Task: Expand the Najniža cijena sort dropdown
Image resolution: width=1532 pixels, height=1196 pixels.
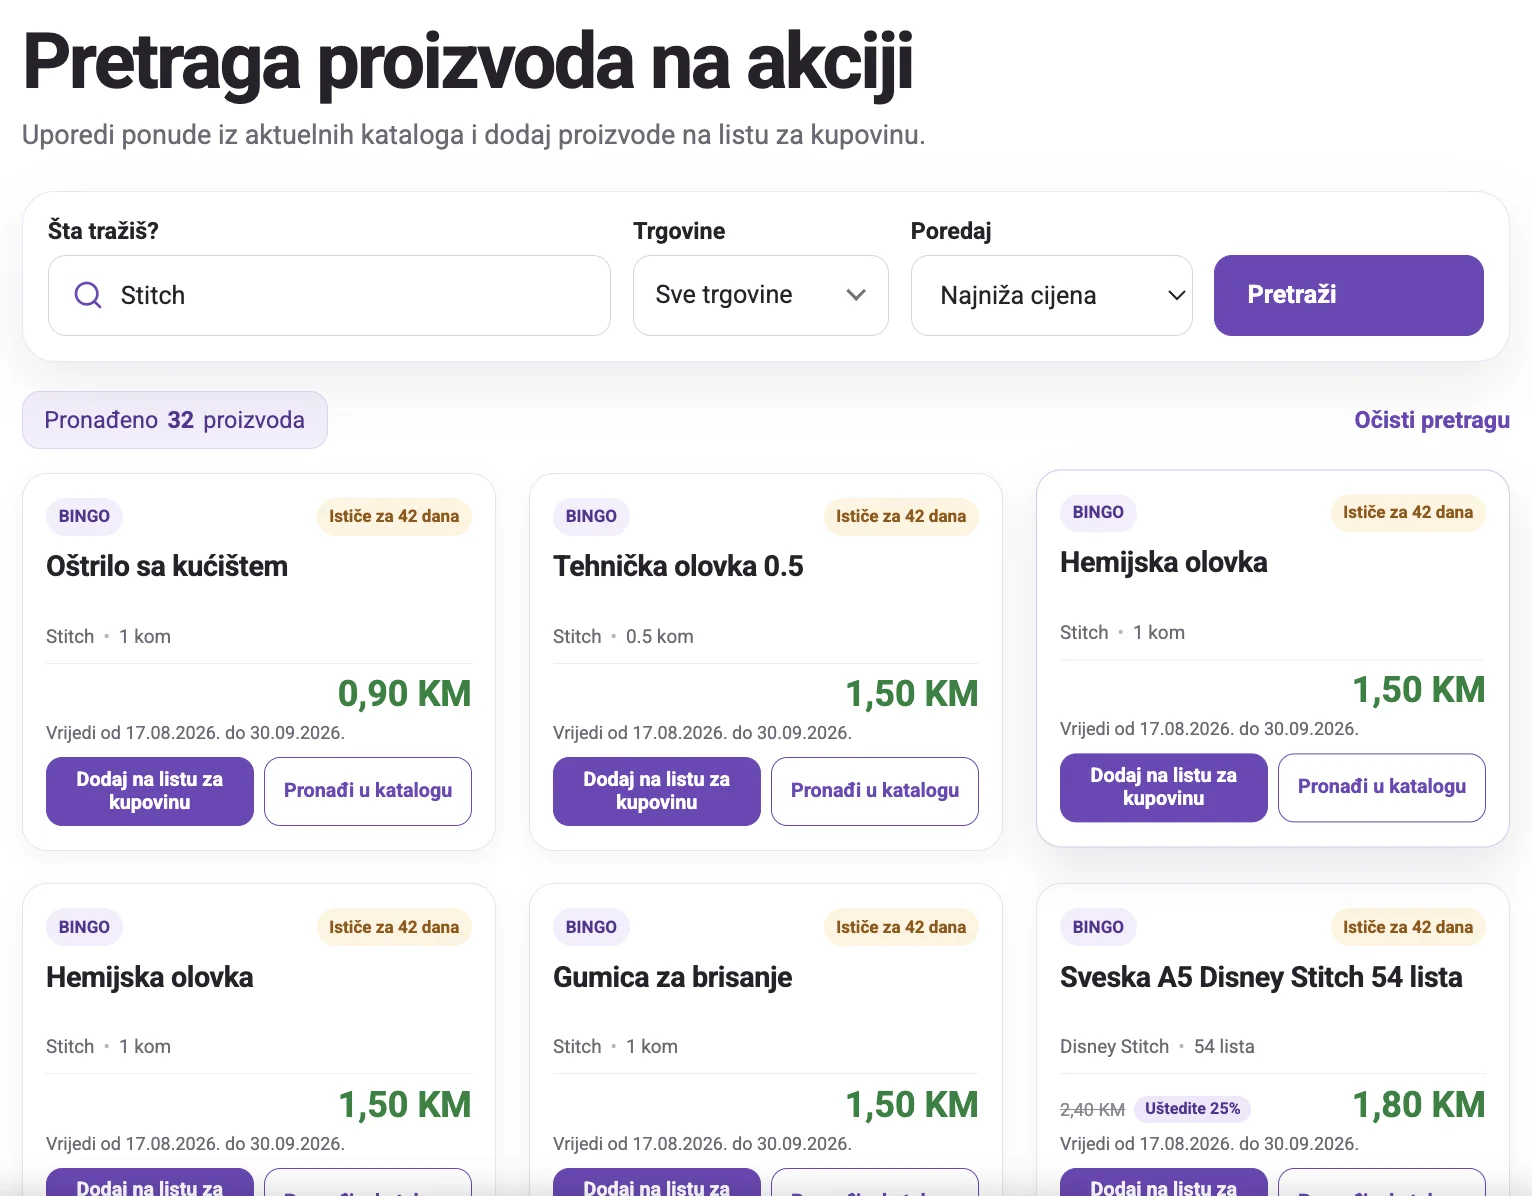Action: (x=1051, y=295)
